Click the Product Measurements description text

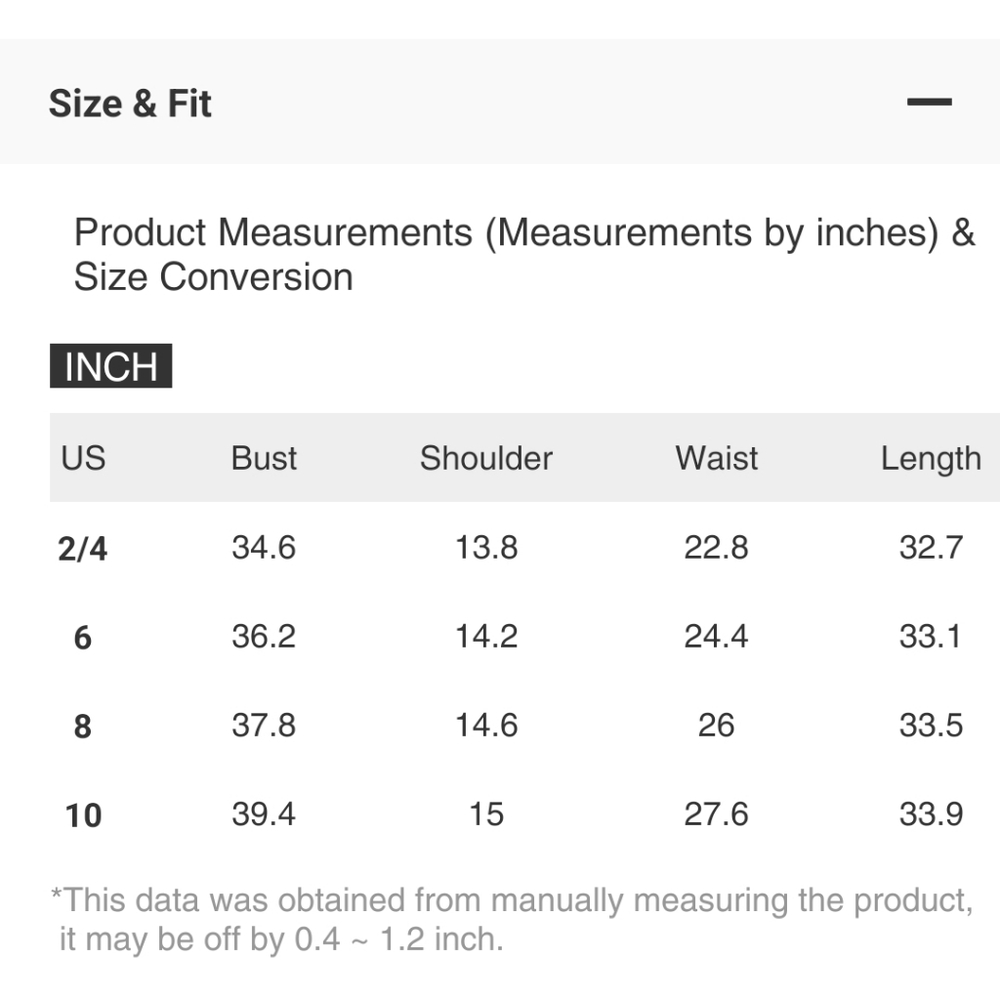coord(524,254)
